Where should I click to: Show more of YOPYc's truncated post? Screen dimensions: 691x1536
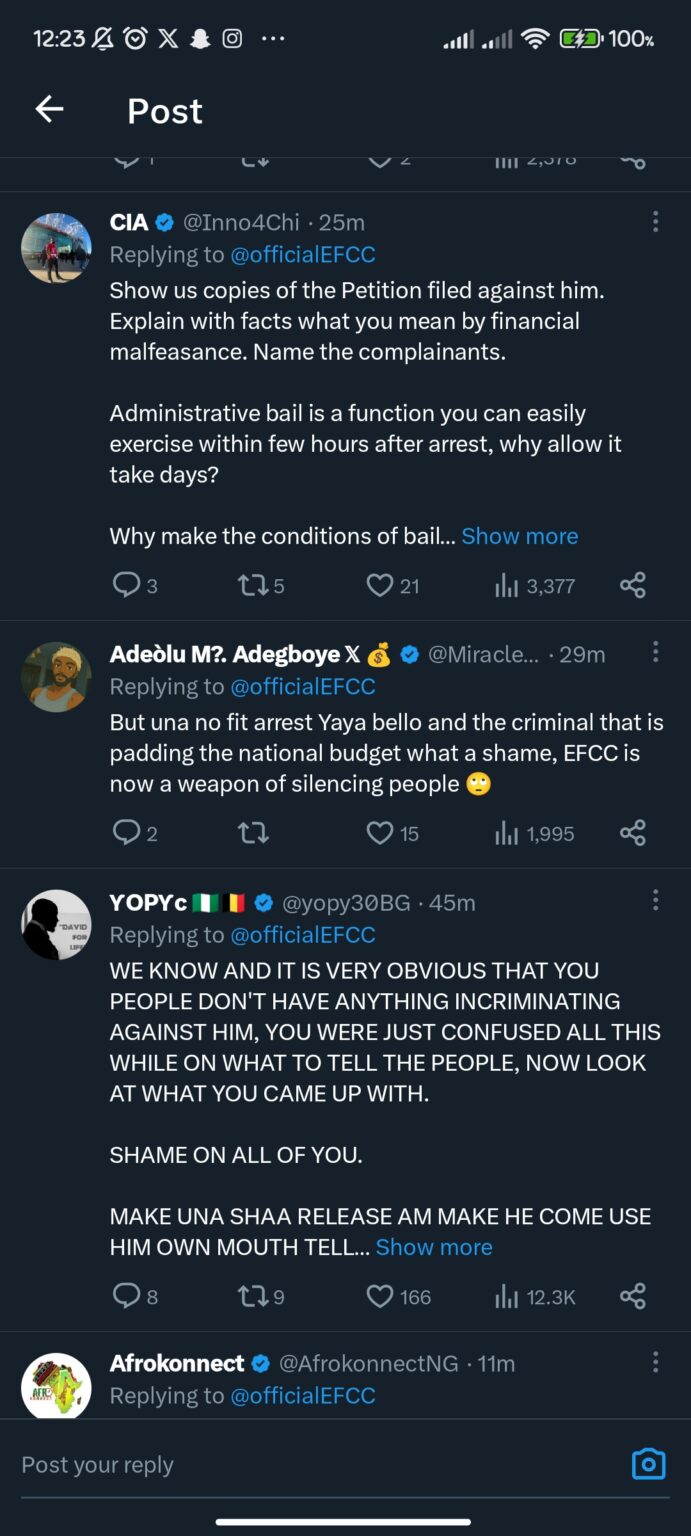coord(434,1247)
